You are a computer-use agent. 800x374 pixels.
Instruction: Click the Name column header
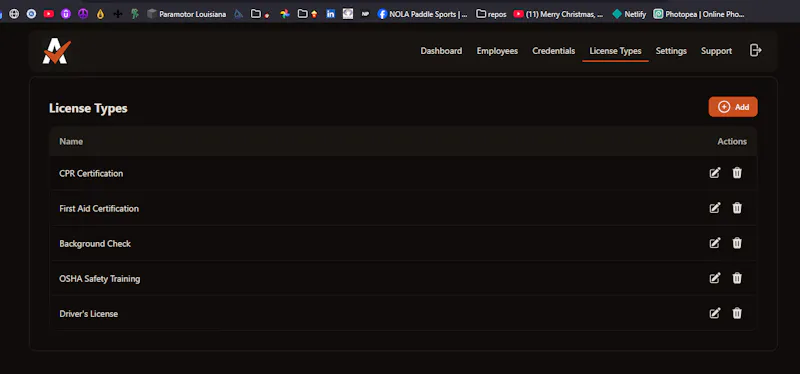click(71, 141)
